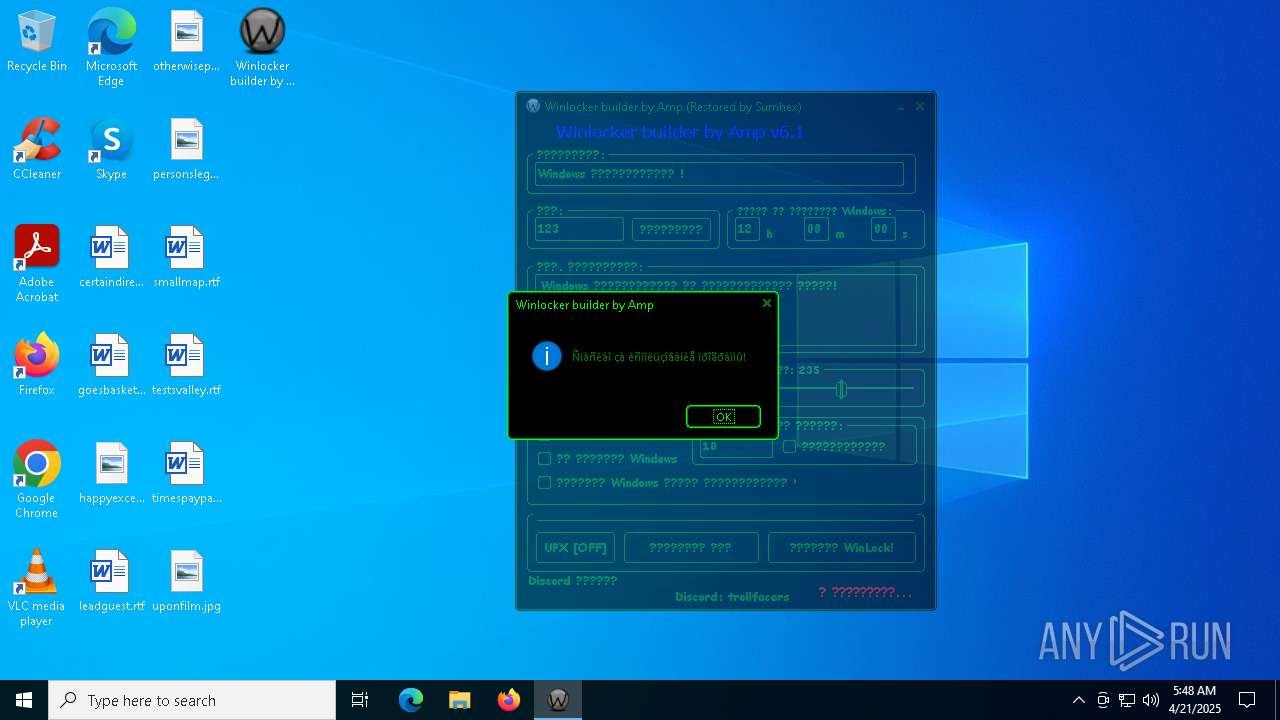Toggle checkbox beside the attempts field
The width and height of the screenshot is (1280, 720).
789,447
